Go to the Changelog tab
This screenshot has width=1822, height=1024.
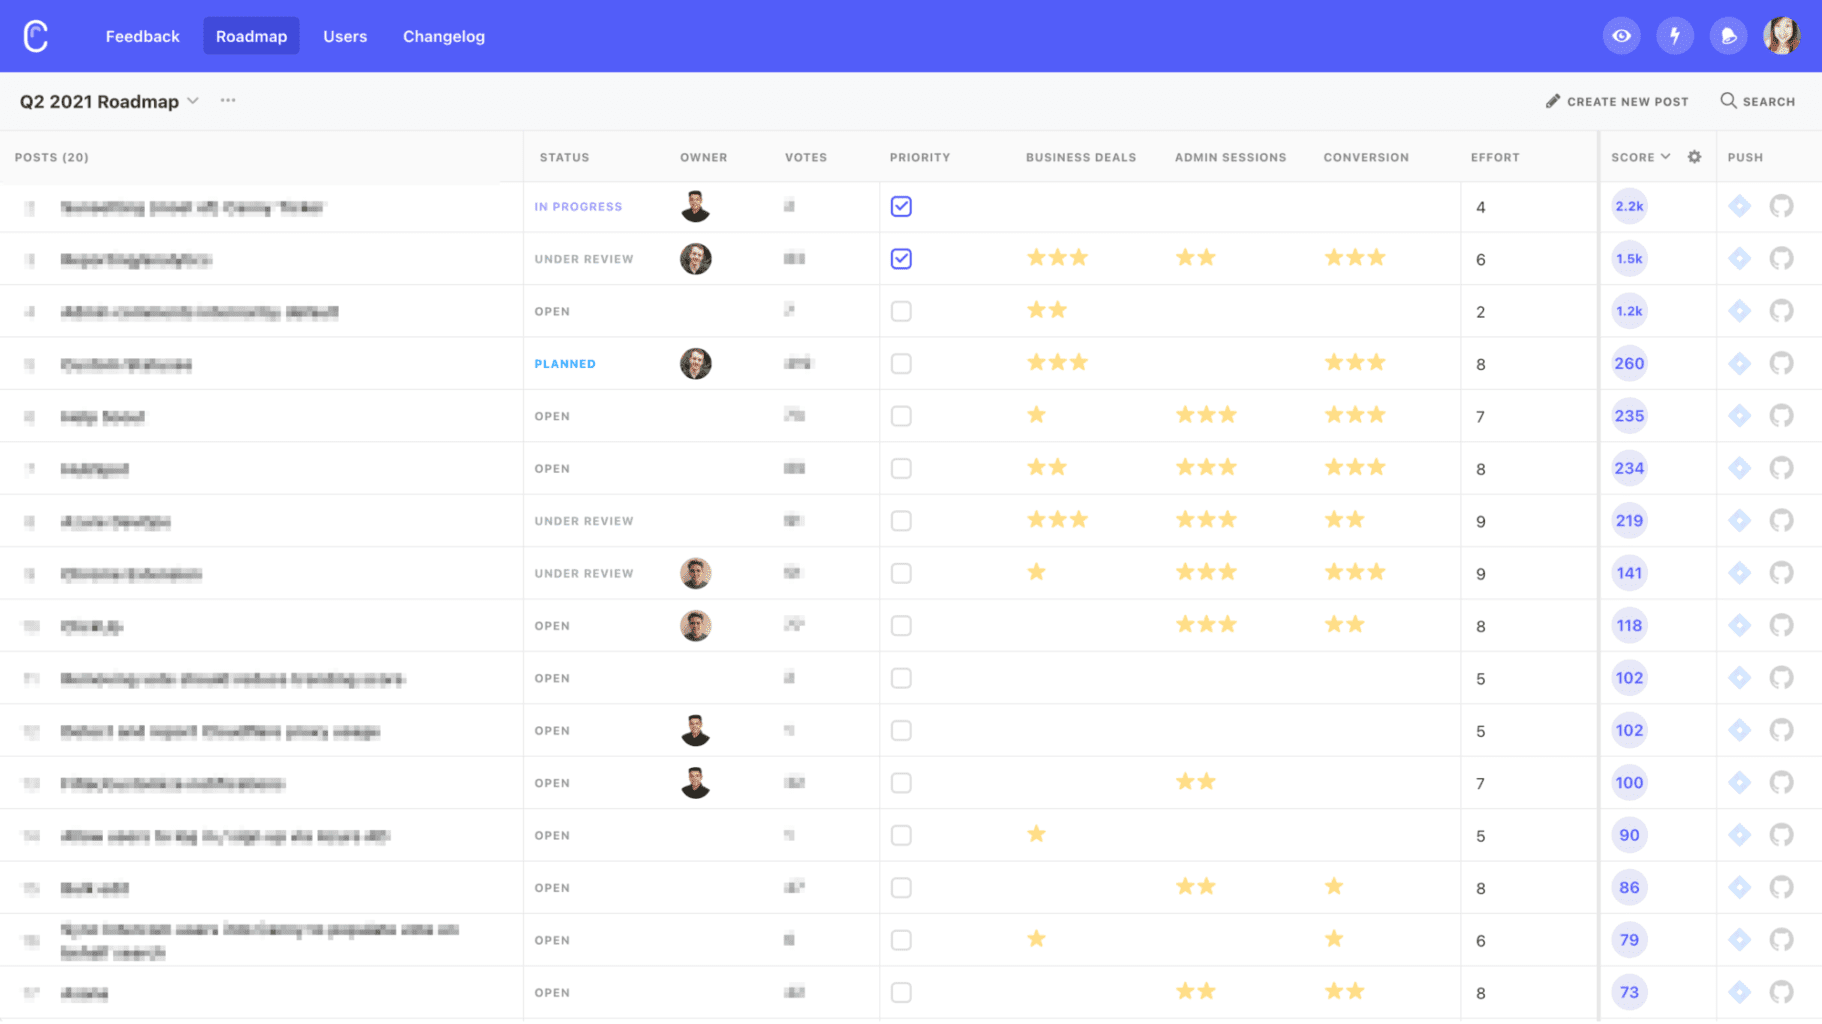(444, 36)
